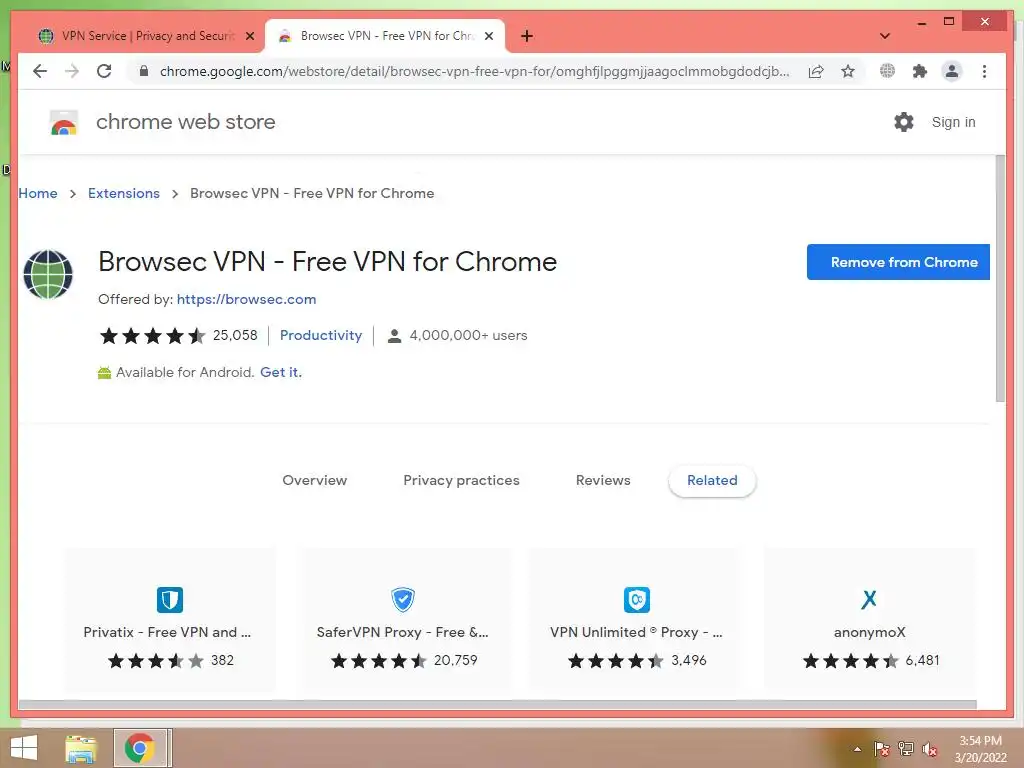Go to Extensions breadcrumb link
Screen dimensions: 1024x768
click(123, 193)
